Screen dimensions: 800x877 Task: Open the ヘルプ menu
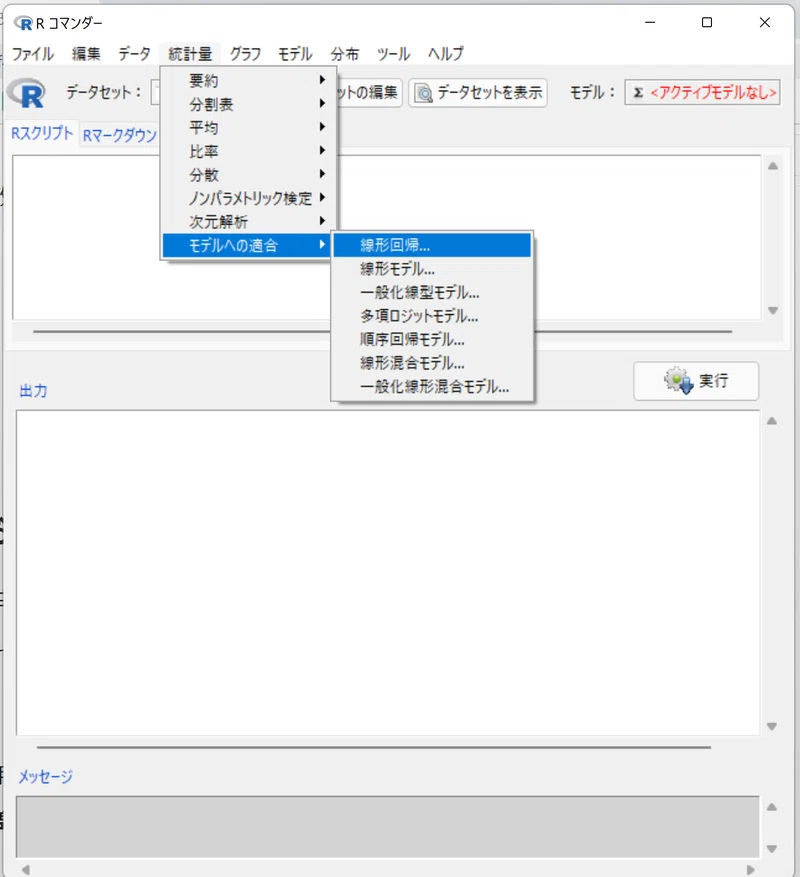point(446,54)
